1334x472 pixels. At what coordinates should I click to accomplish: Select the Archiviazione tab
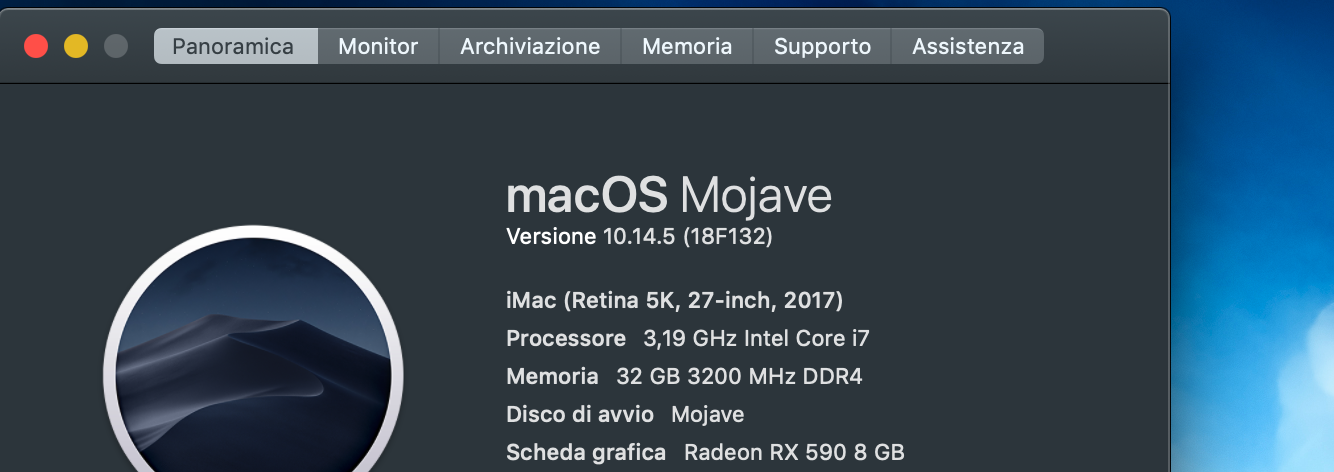point(530,46)
